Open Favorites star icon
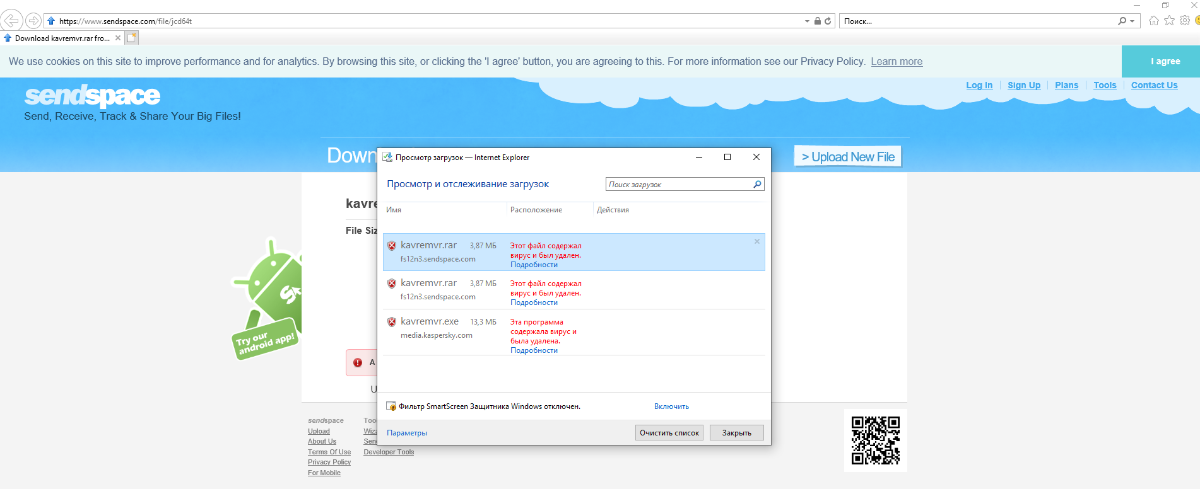 1169,20
